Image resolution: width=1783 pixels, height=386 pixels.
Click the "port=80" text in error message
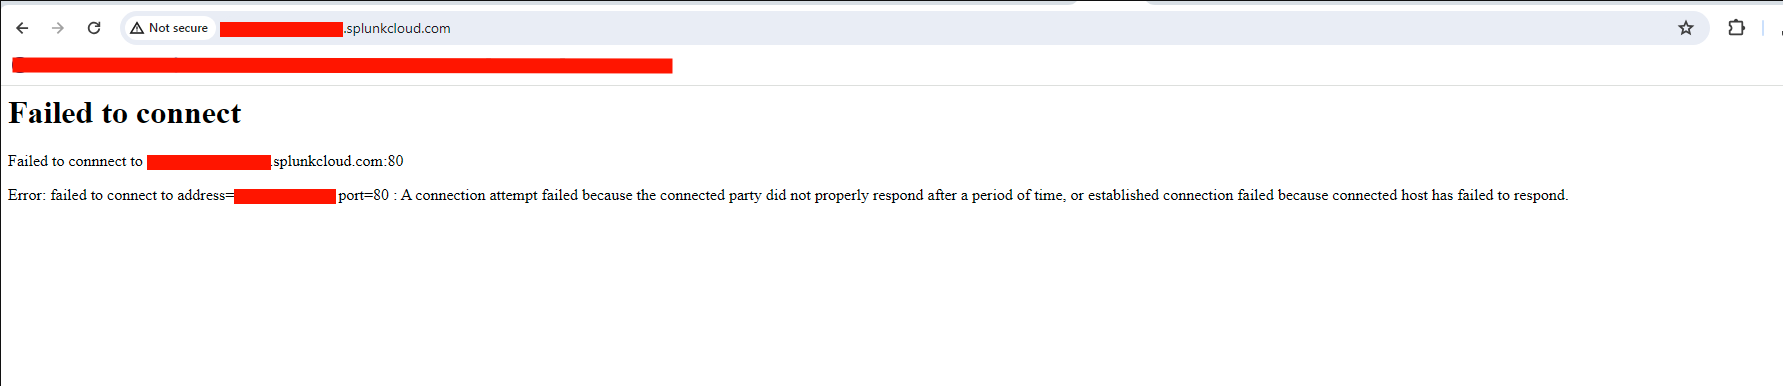point(363,195)
